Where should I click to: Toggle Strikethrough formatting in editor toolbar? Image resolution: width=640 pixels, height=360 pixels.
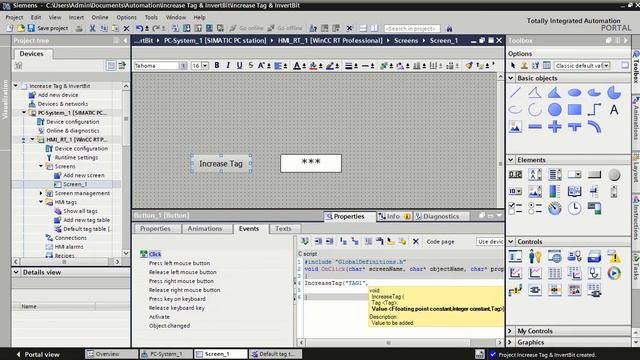251,65
